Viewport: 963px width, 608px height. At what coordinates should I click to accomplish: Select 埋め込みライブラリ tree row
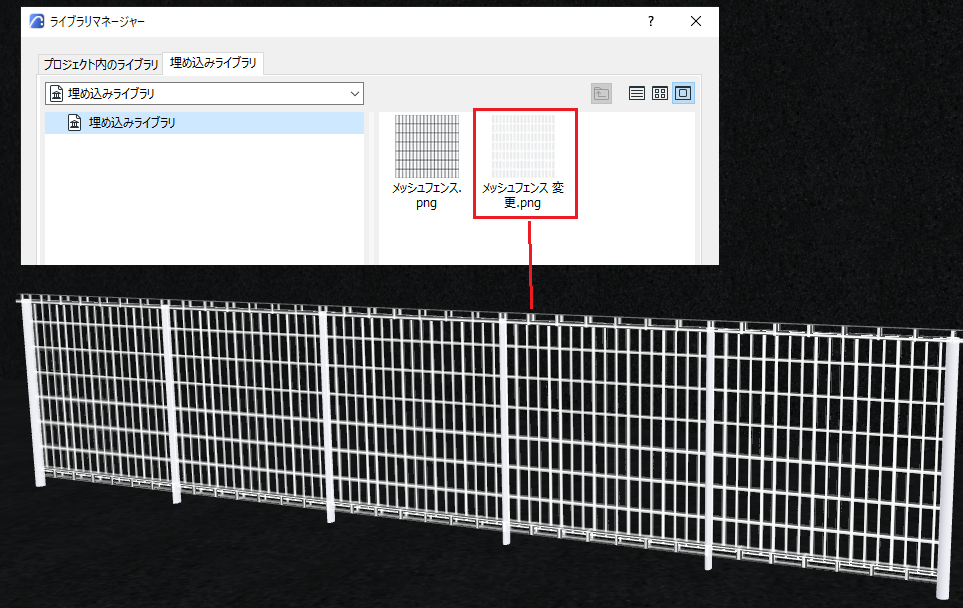205,123
